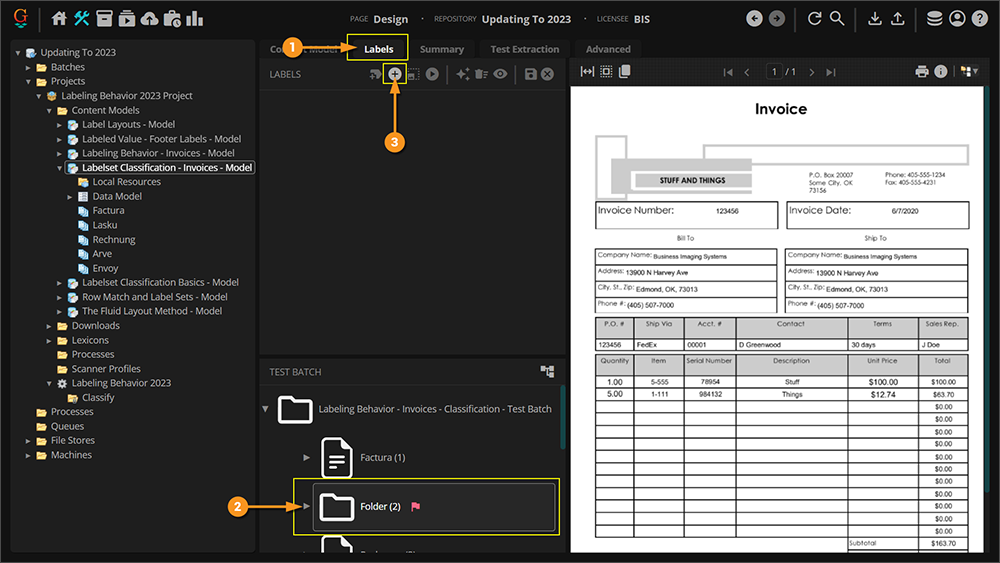The height and width of the screenshot is (563, 1000).
Task: Expand the Folder (2) item
Action: (306, 506)
